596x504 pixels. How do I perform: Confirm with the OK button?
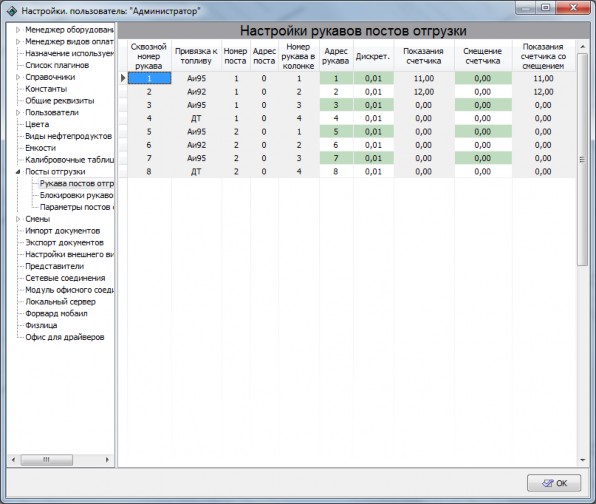(554, 483)
